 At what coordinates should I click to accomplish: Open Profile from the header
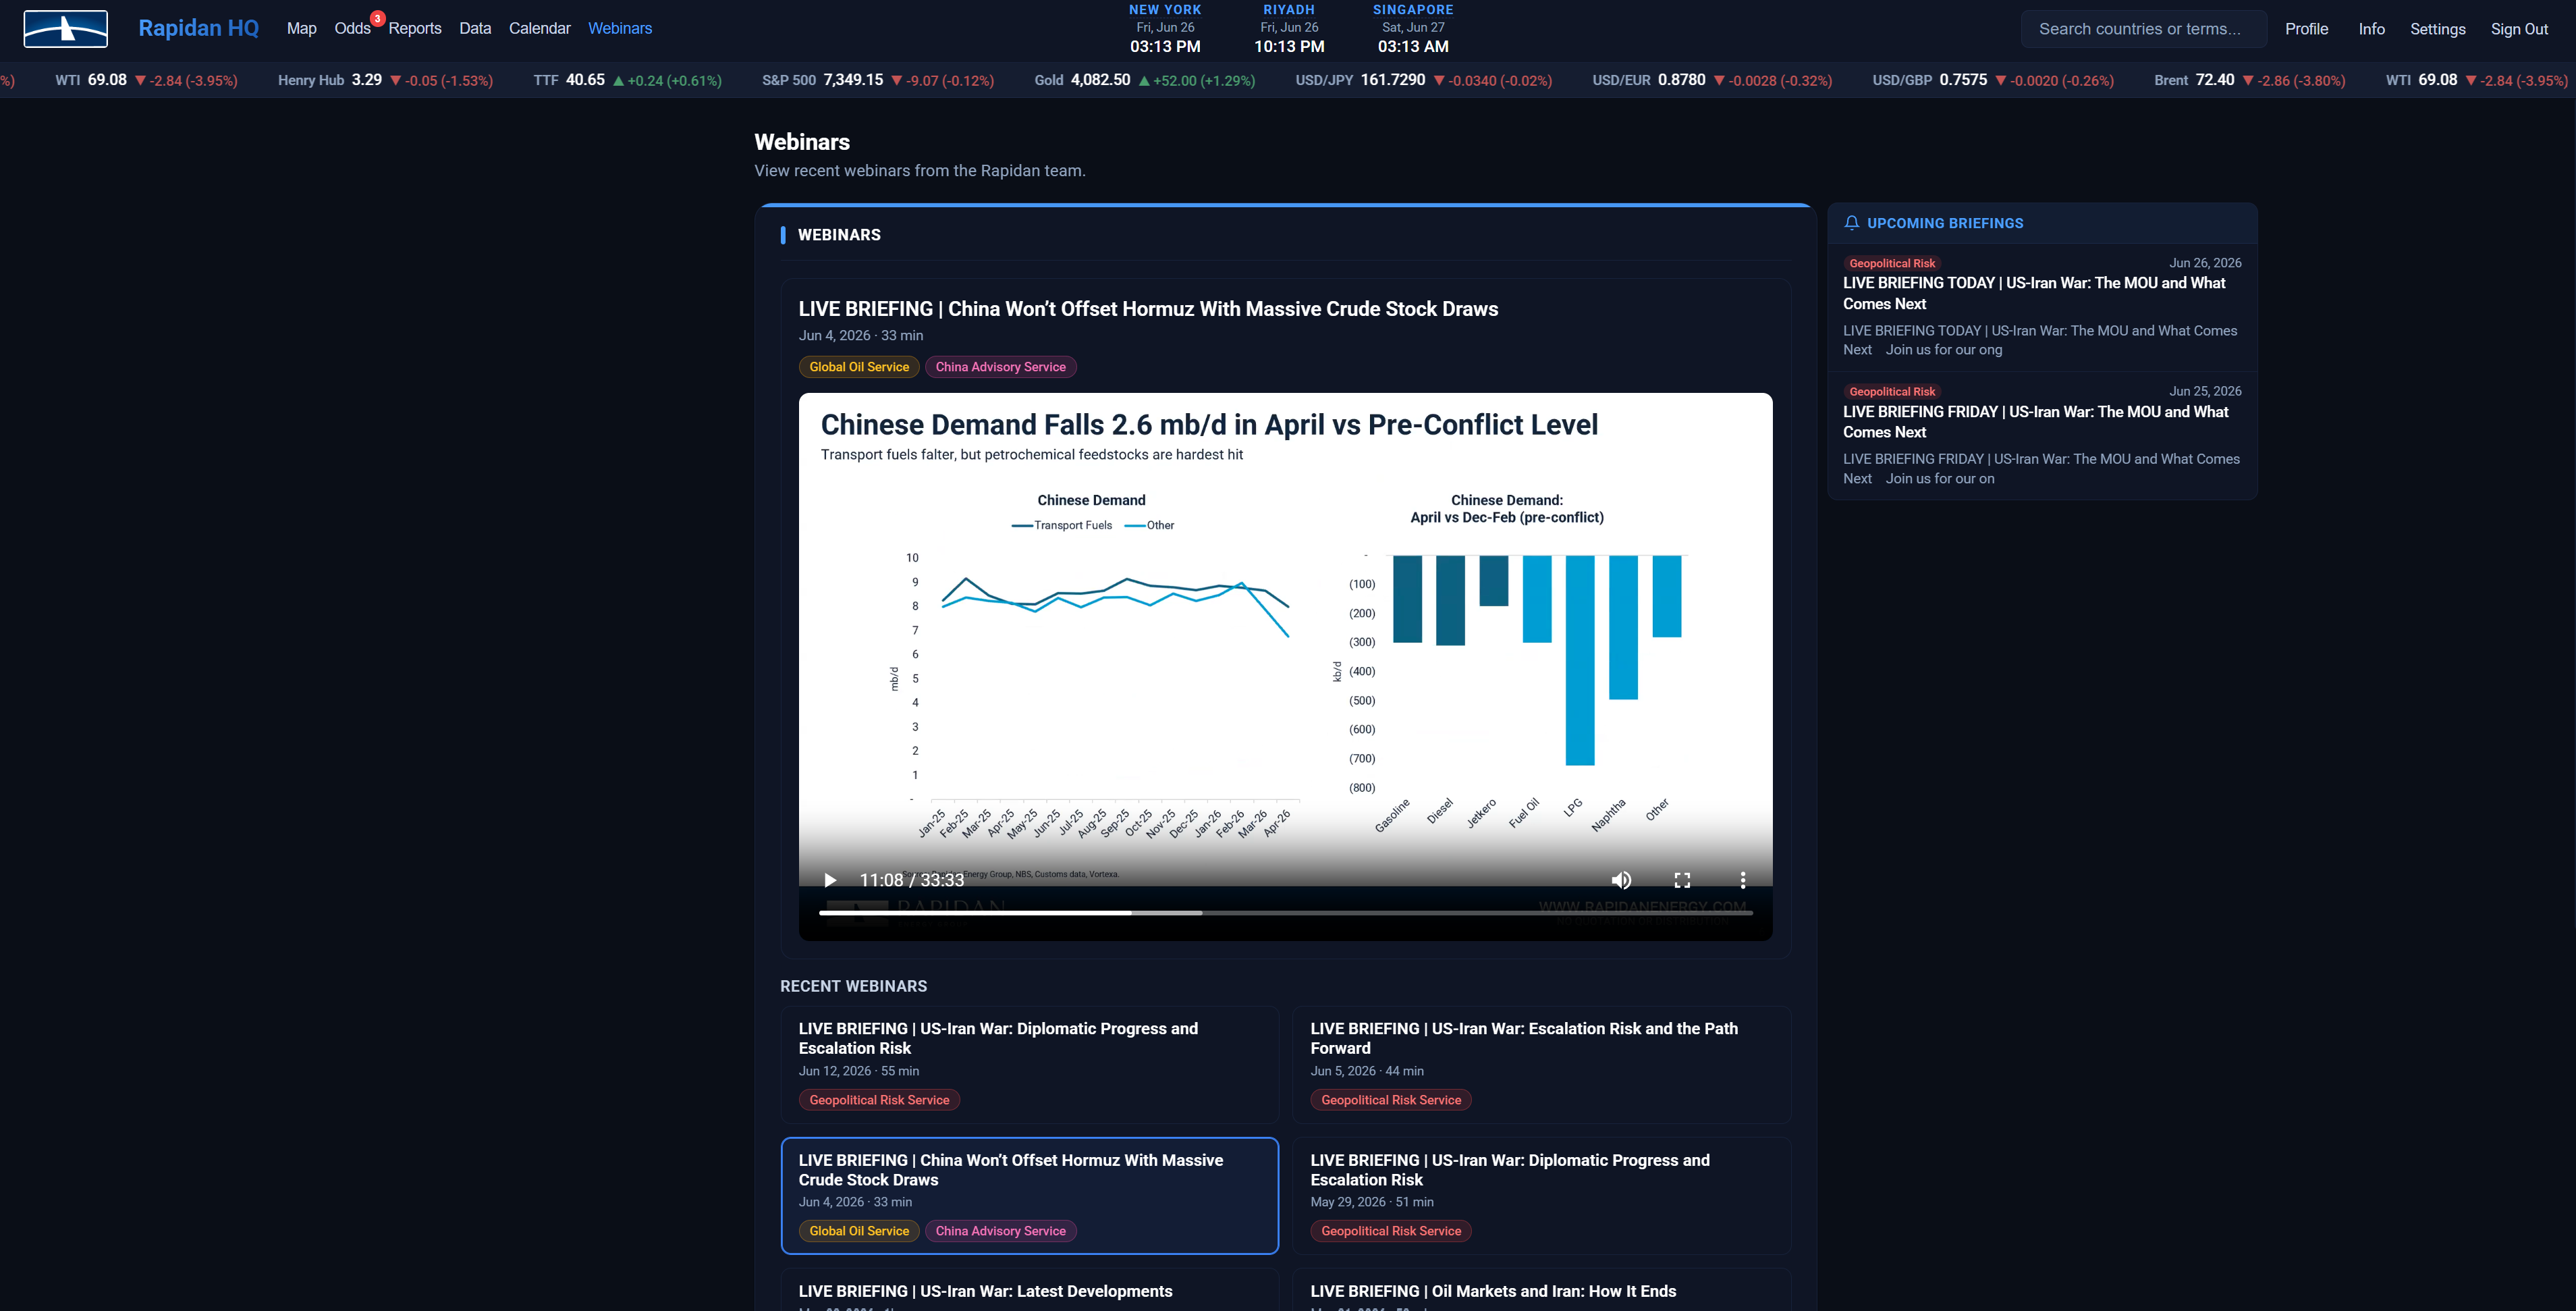[2306, 29]
